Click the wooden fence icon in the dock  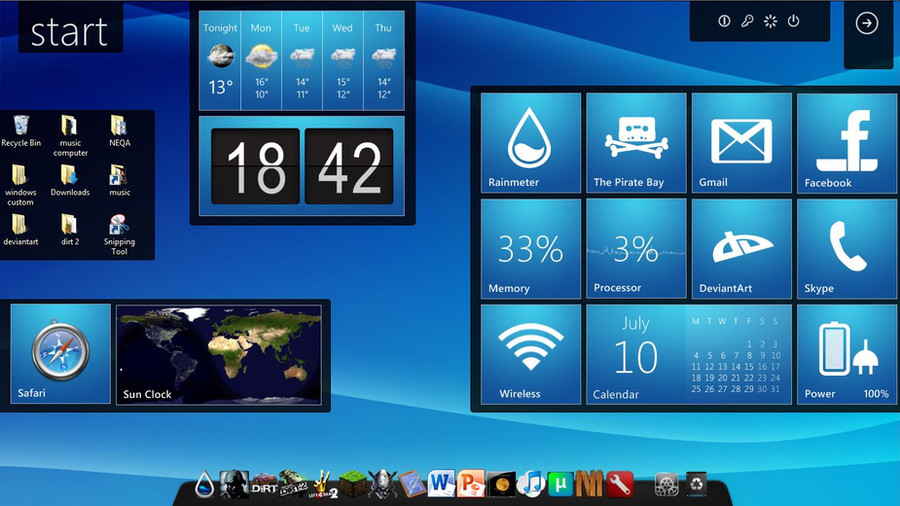click(589, 485)
